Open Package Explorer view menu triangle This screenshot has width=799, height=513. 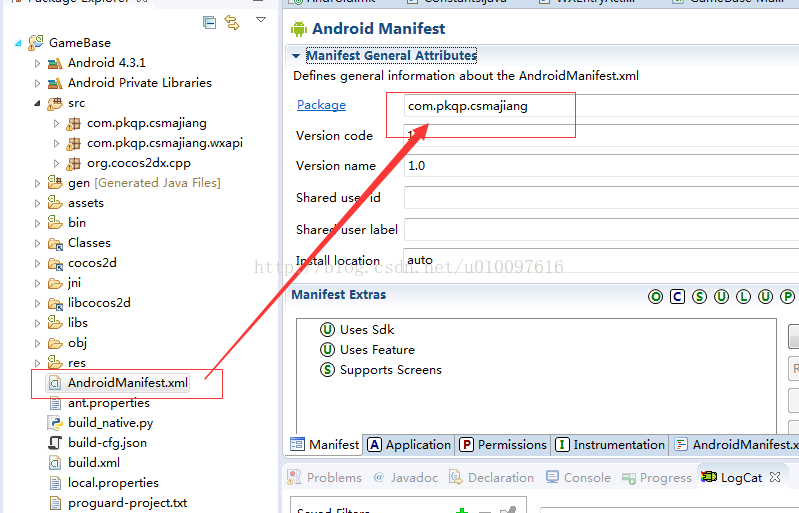point(261,20)
